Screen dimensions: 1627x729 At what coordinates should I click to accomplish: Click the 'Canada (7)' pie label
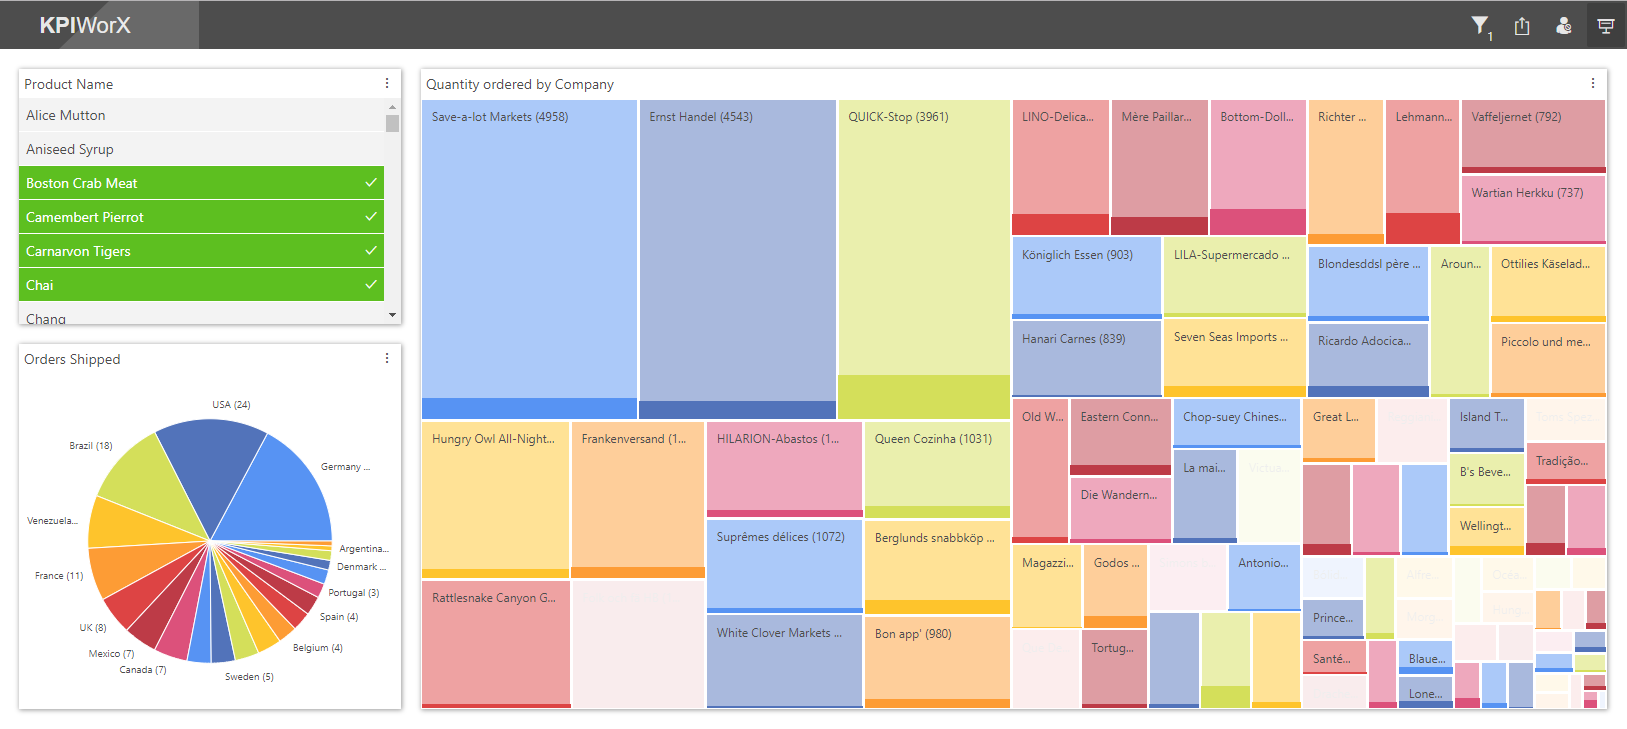coord(143,670)
